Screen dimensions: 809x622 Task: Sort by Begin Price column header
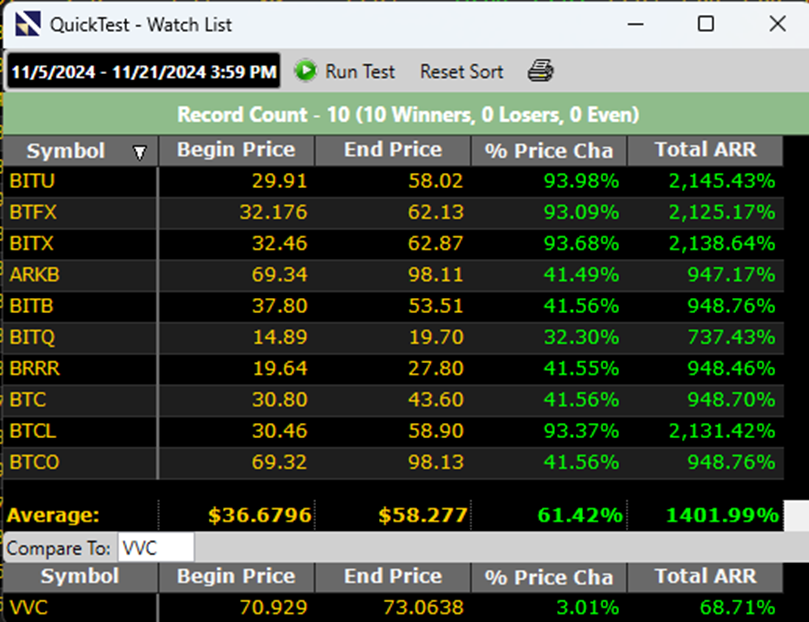click(x=236, y=151)
